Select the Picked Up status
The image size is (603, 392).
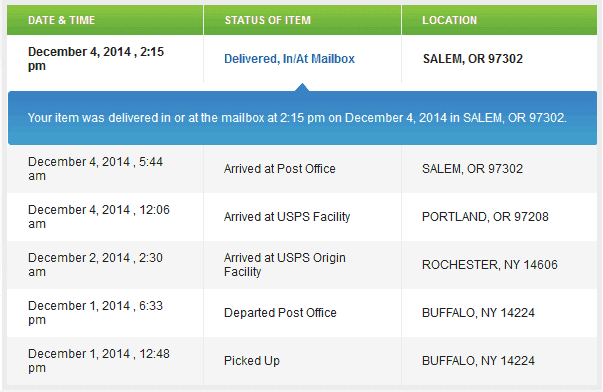(x=252, y=361)
